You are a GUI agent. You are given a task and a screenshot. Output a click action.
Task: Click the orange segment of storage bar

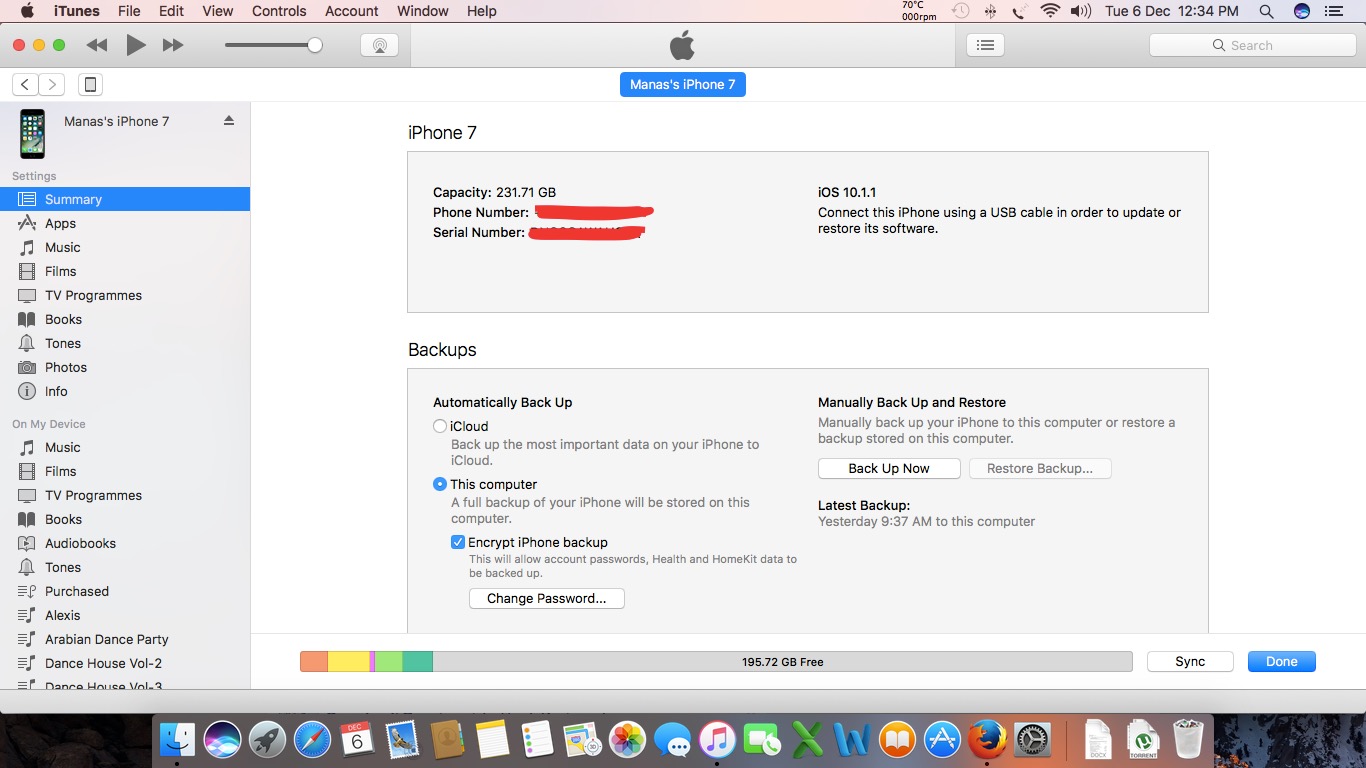(314, 661)
